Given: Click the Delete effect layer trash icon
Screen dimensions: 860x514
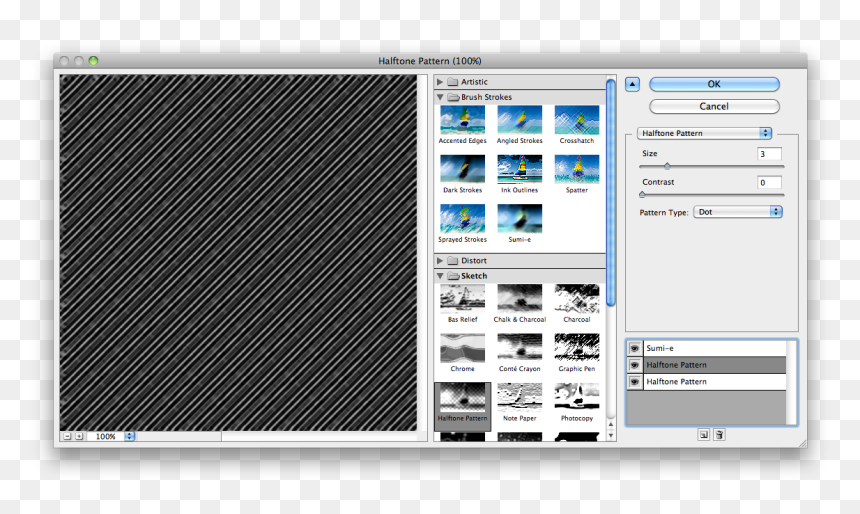Looking at the screenshot, I should click(719, 434).
